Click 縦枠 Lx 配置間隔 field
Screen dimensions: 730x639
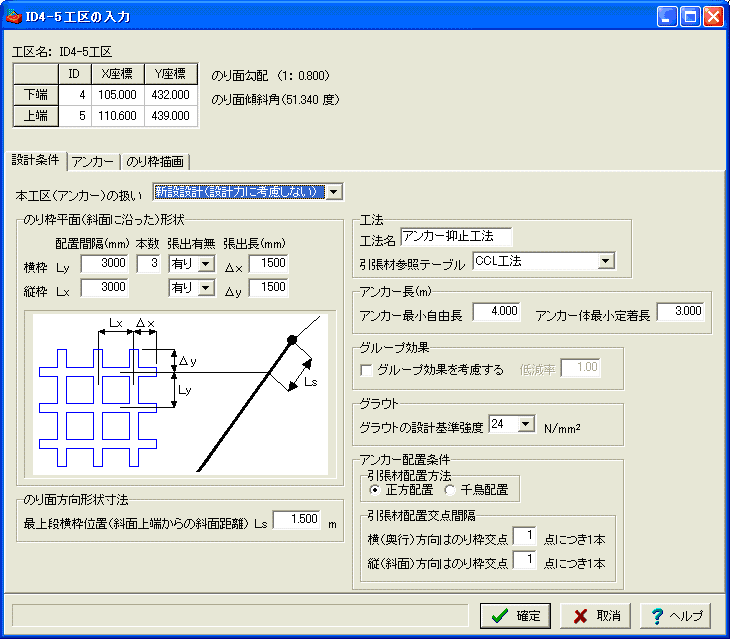[x=105, y=287]
